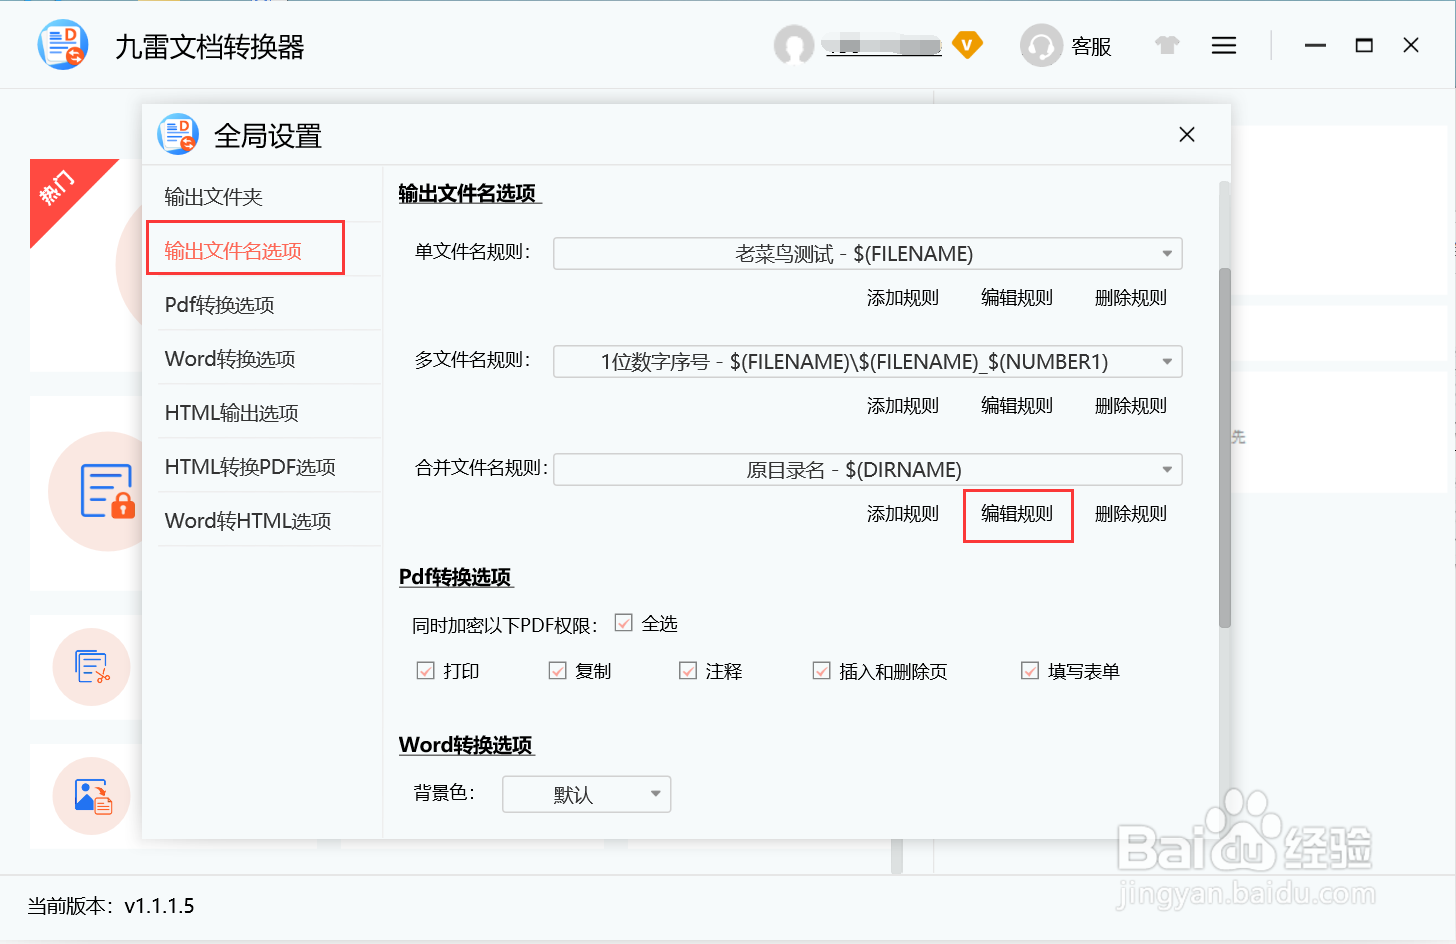Toggle the 插入和删除页 checkbox
1456x944 pixels.
[822, 671]
